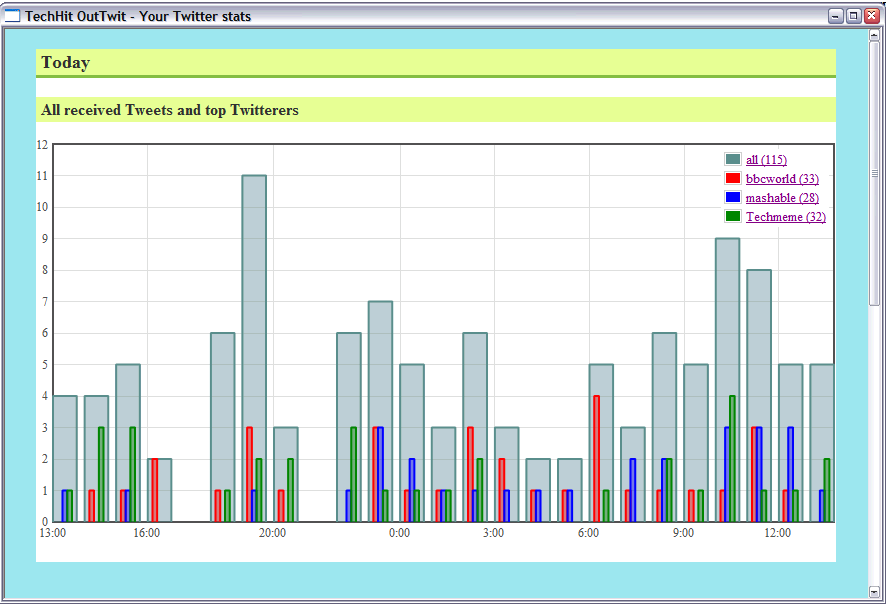
Task: Click the red bbcworld legend swatch
Action: (x=733, y=179)
